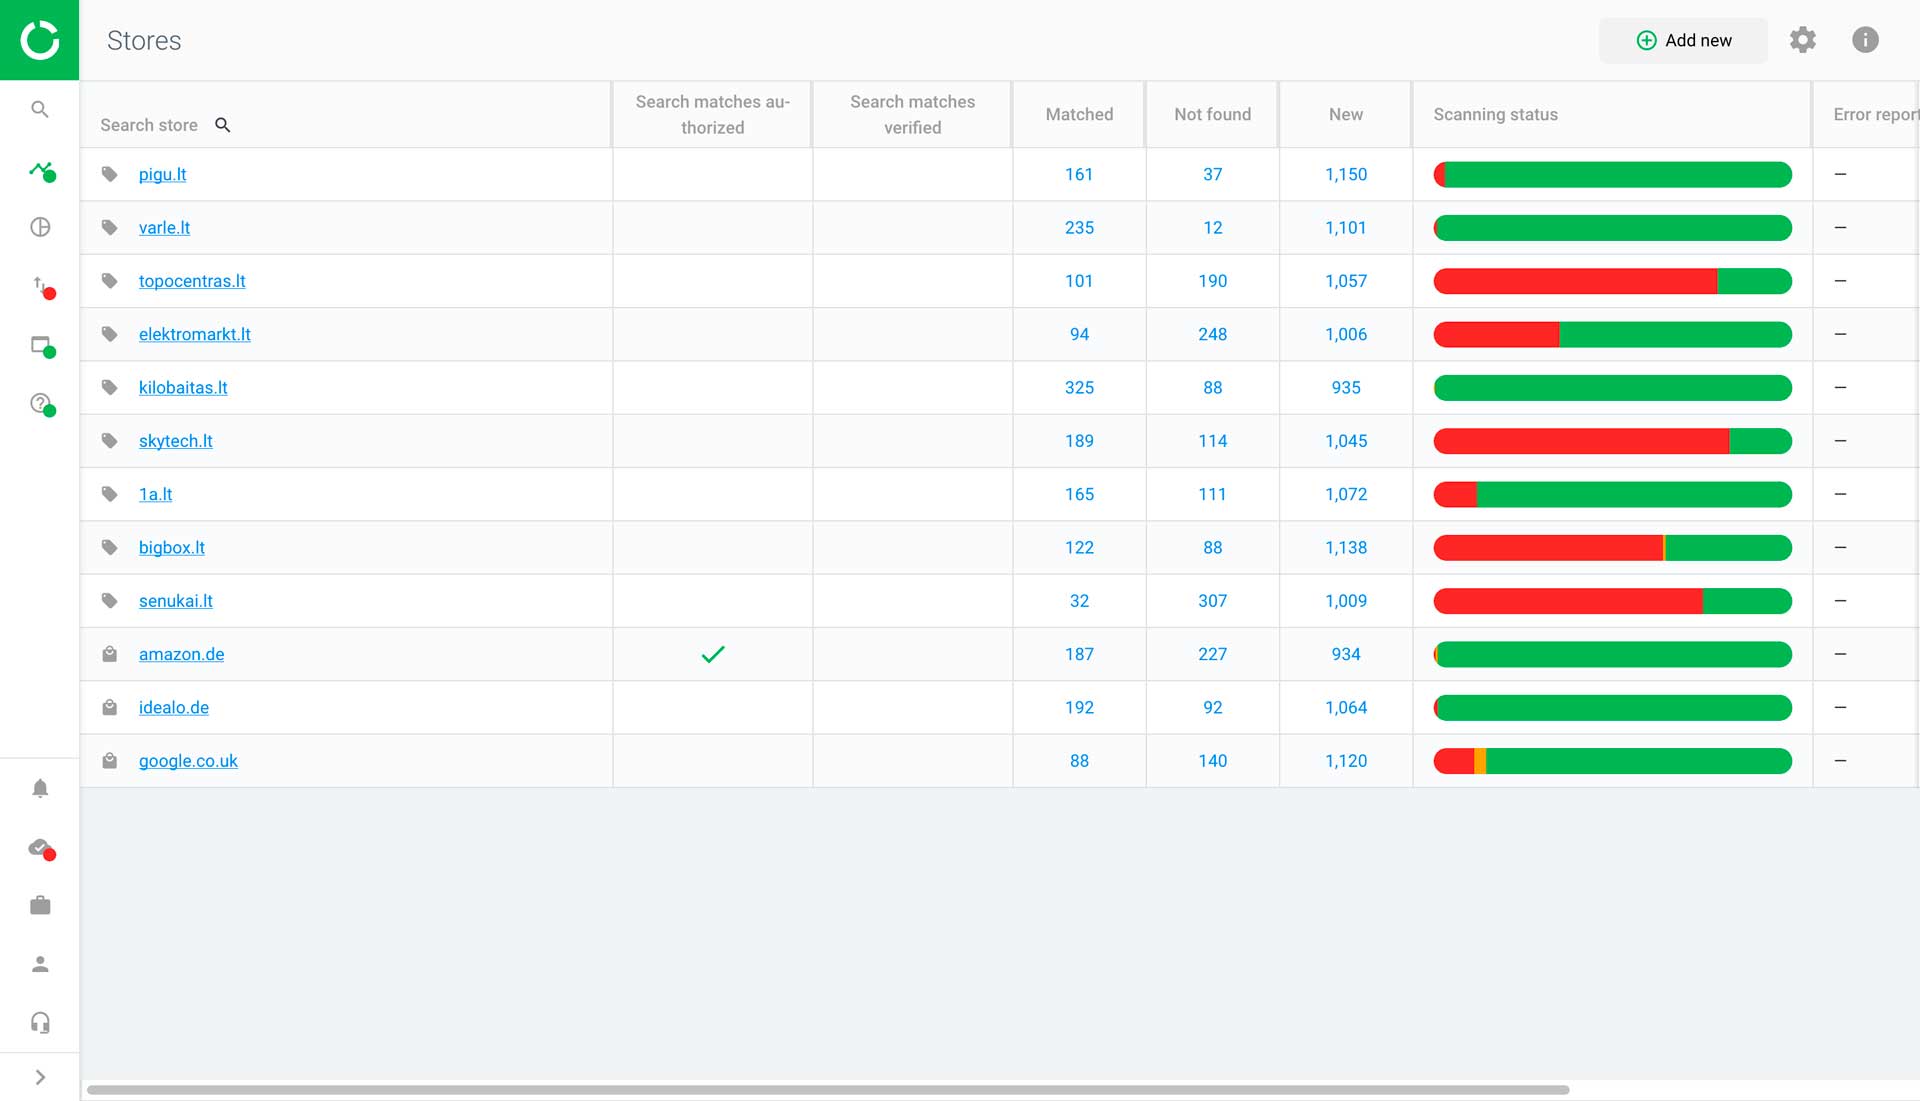1920x1101 pixels.
Task: Open the pie chart icon in sidebar
Action: 40,227
